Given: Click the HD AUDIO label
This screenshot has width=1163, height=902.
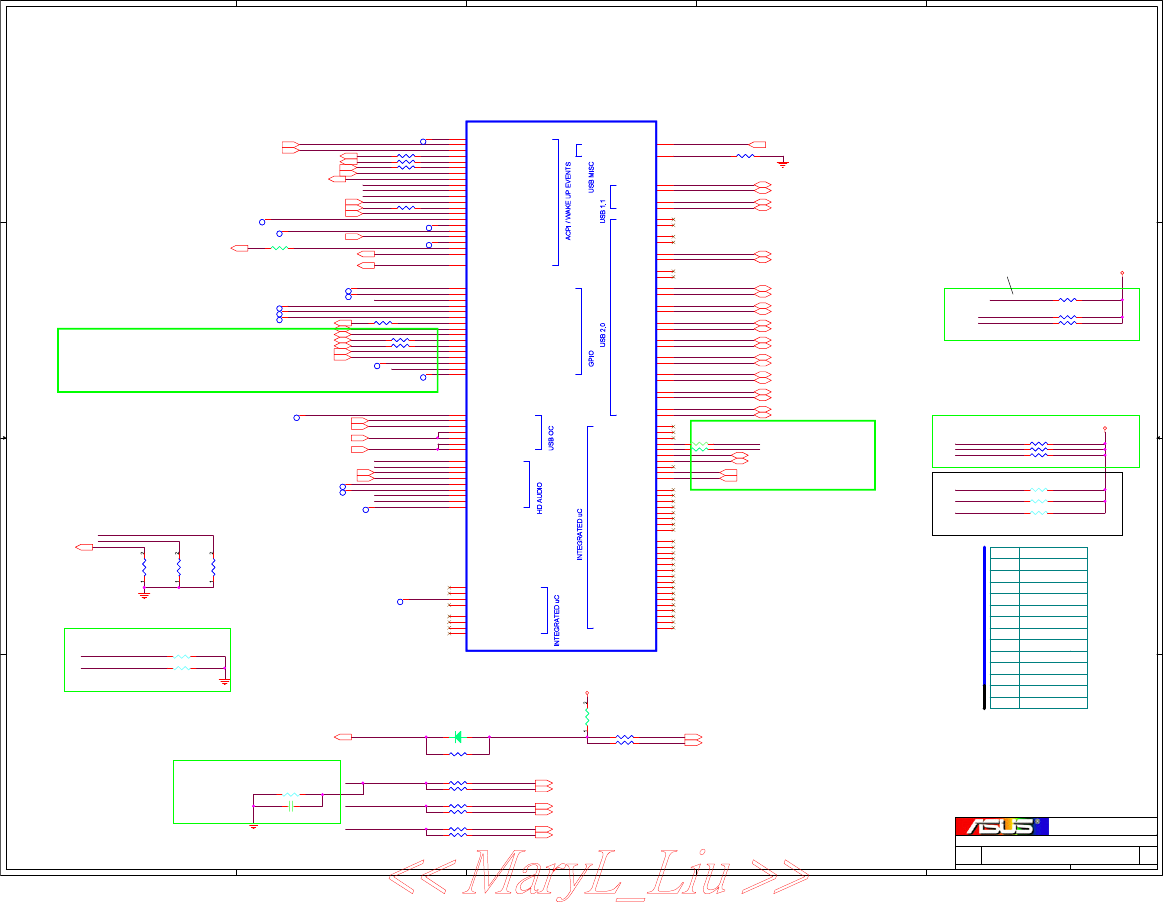Looking at the screenshot, I should pyautogui.click(x=540, y=498).
